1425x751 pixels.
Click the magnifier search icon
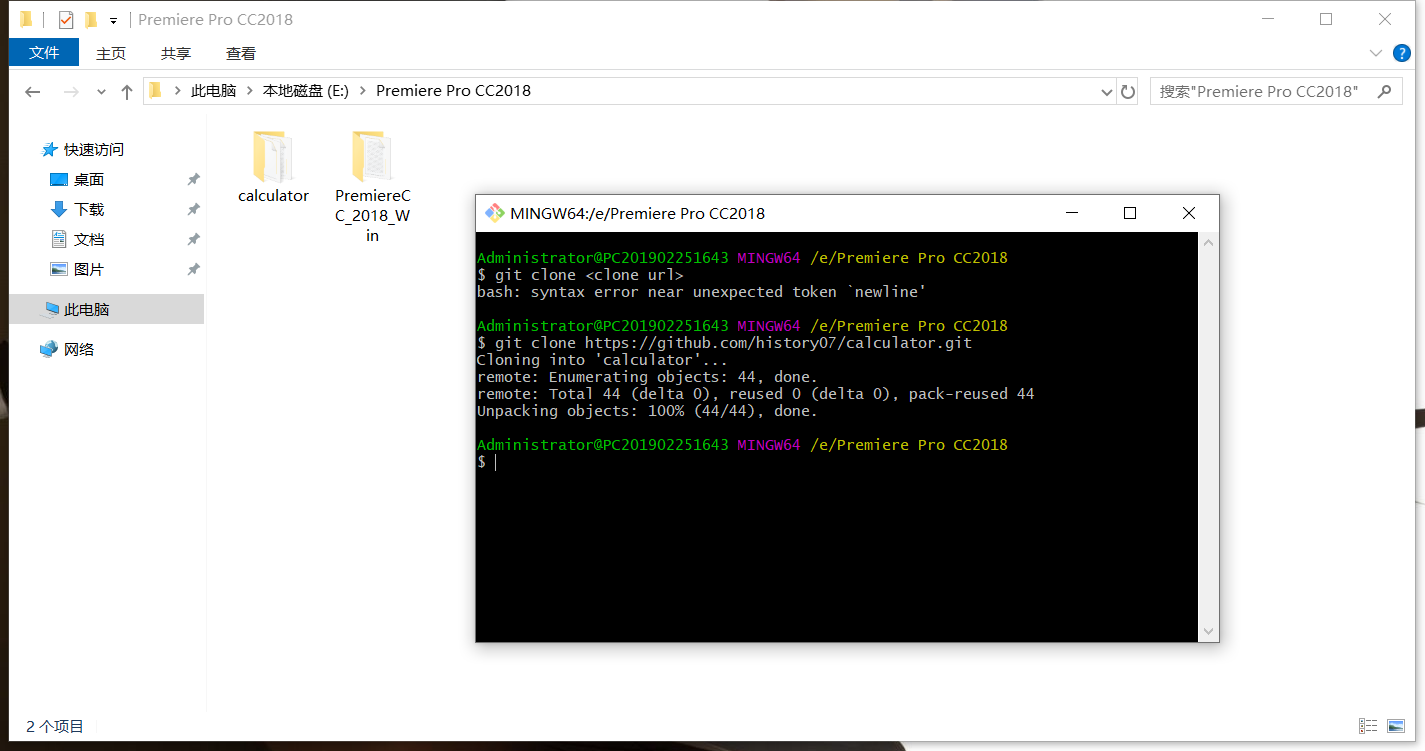click(1384, 91)
